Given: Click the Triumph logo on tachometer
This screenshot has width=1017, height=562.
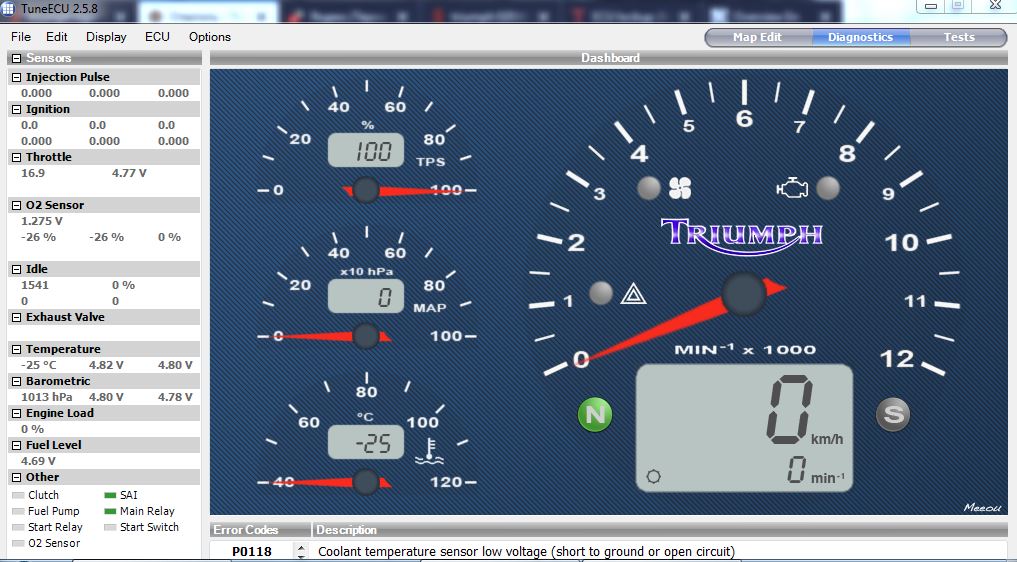Looking at the screenshot, I should coord(741,233).
